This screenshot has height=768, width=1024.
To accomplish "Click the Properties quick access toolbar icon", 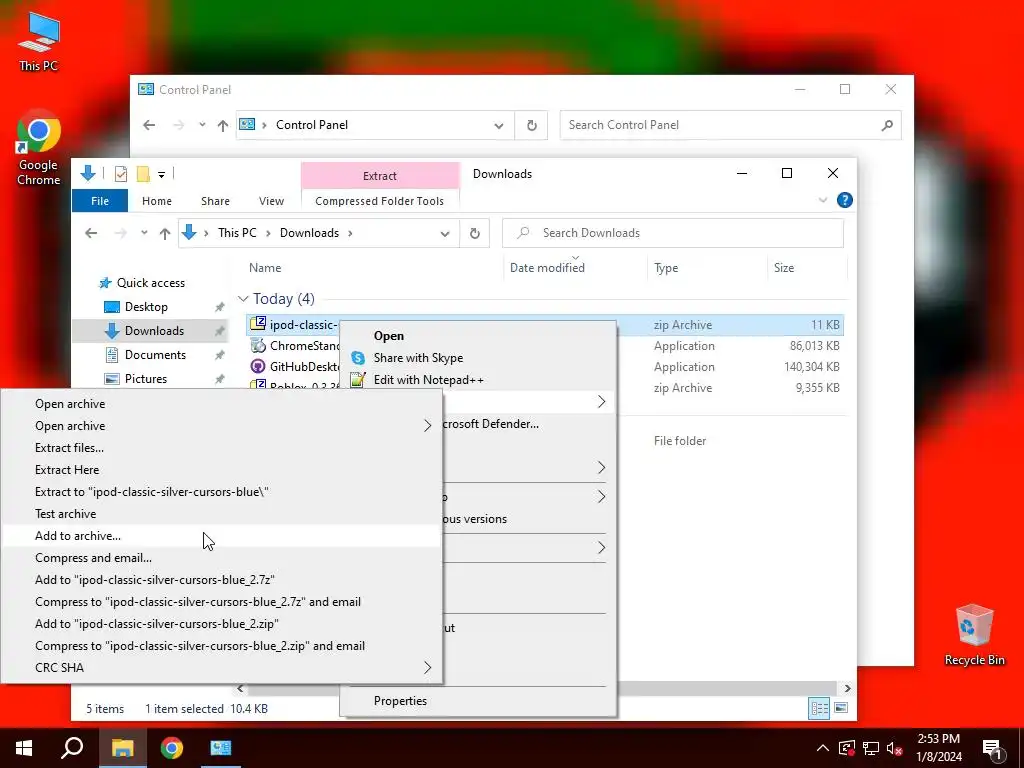I will click(121, 174).
